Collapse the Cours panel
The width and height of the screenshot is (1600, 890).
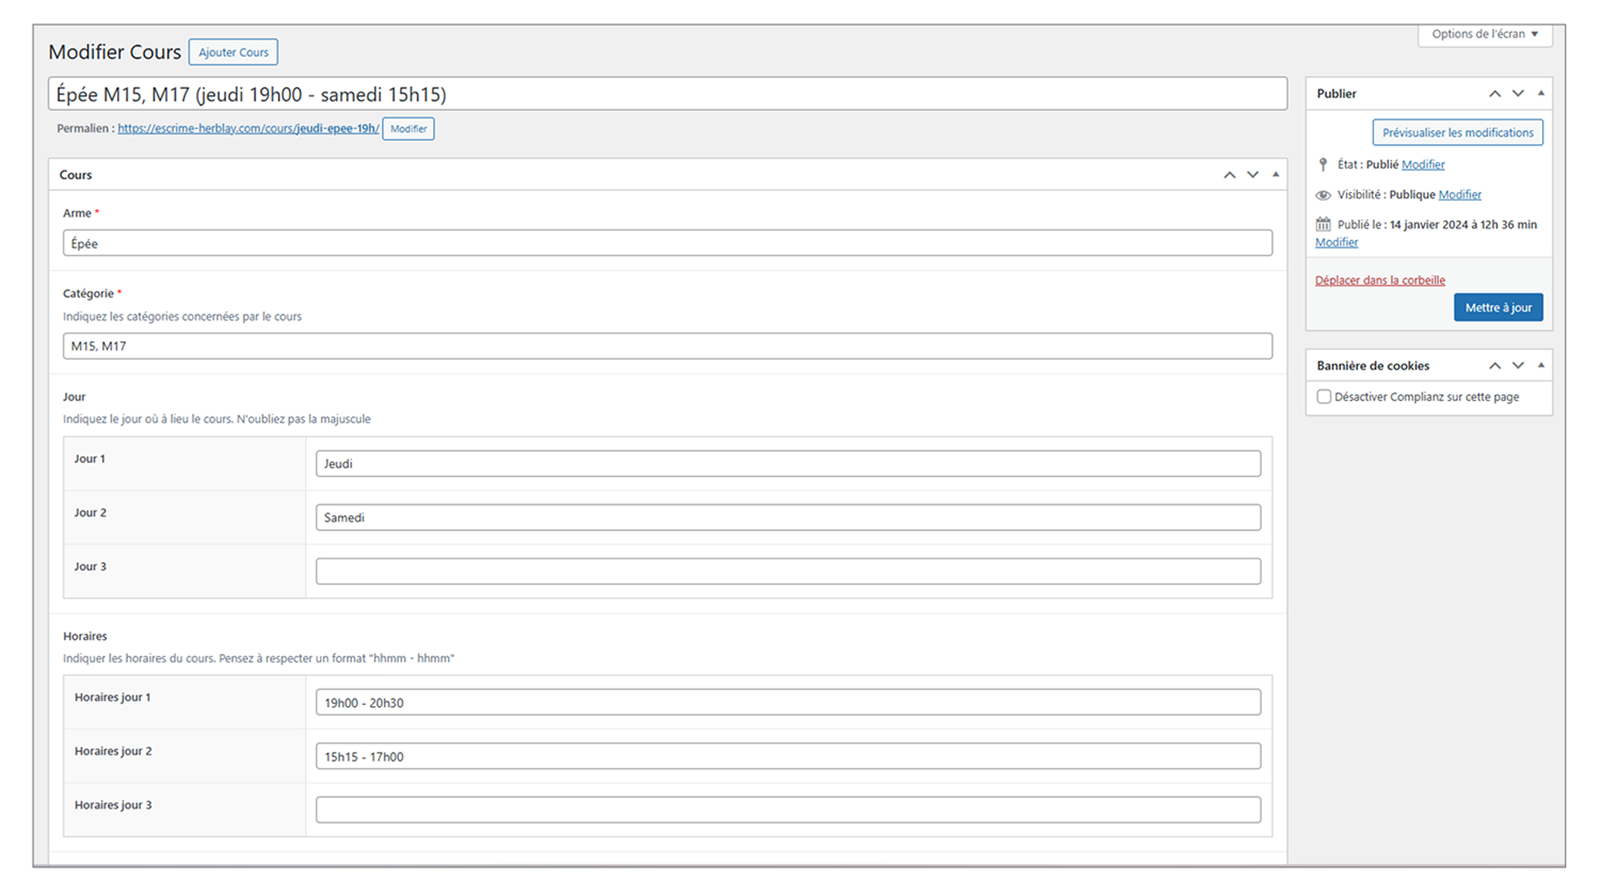tap(1275, 175)
